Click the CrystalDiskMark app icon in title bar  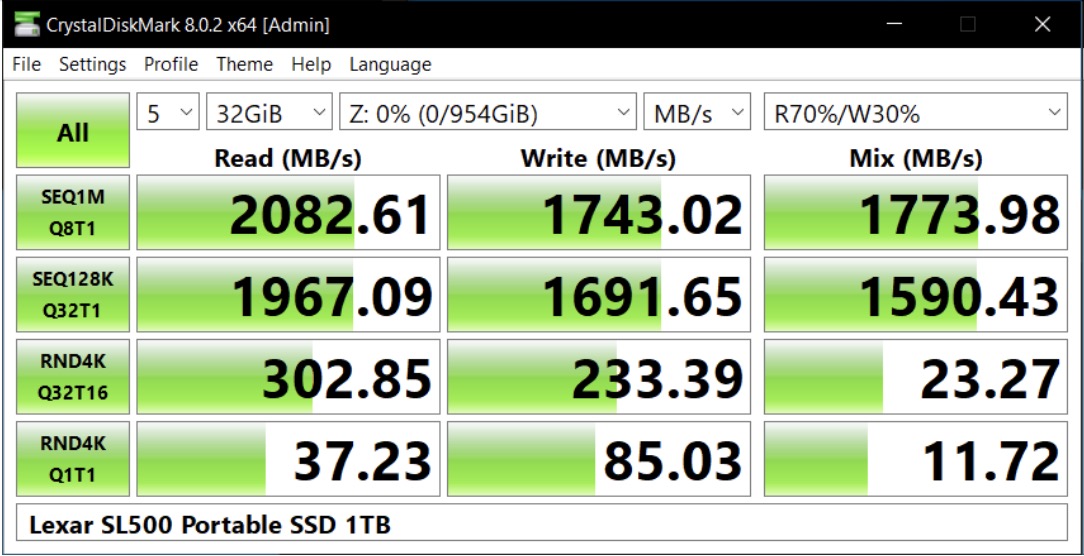pyautogui.click(x=26, y=25)
